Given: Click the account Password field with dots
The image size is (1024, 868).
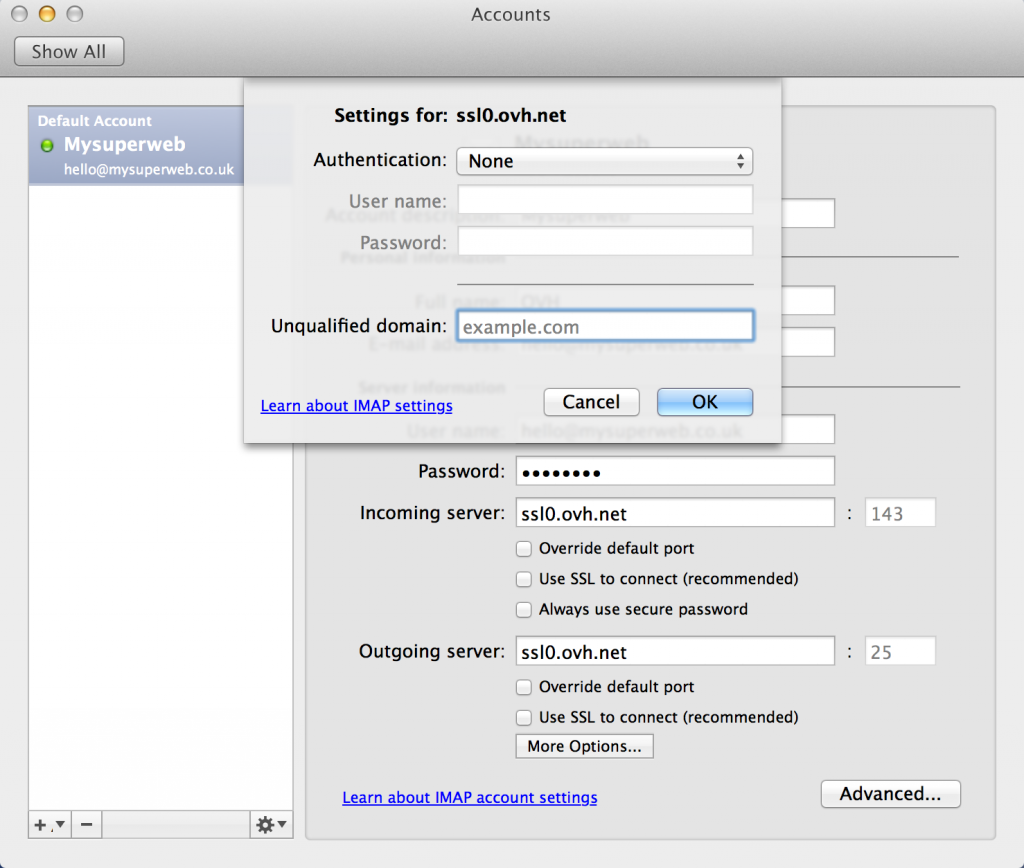Looking at the screenshot, I should (x=675, y=471).
